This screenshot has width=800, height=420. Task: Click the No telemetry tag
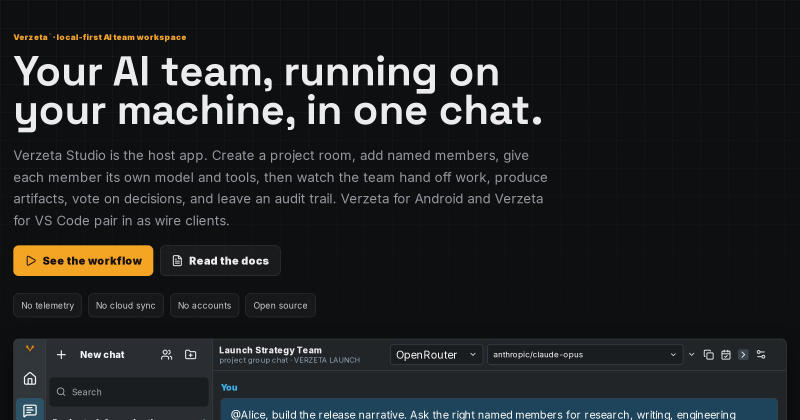tap(47, 306)
